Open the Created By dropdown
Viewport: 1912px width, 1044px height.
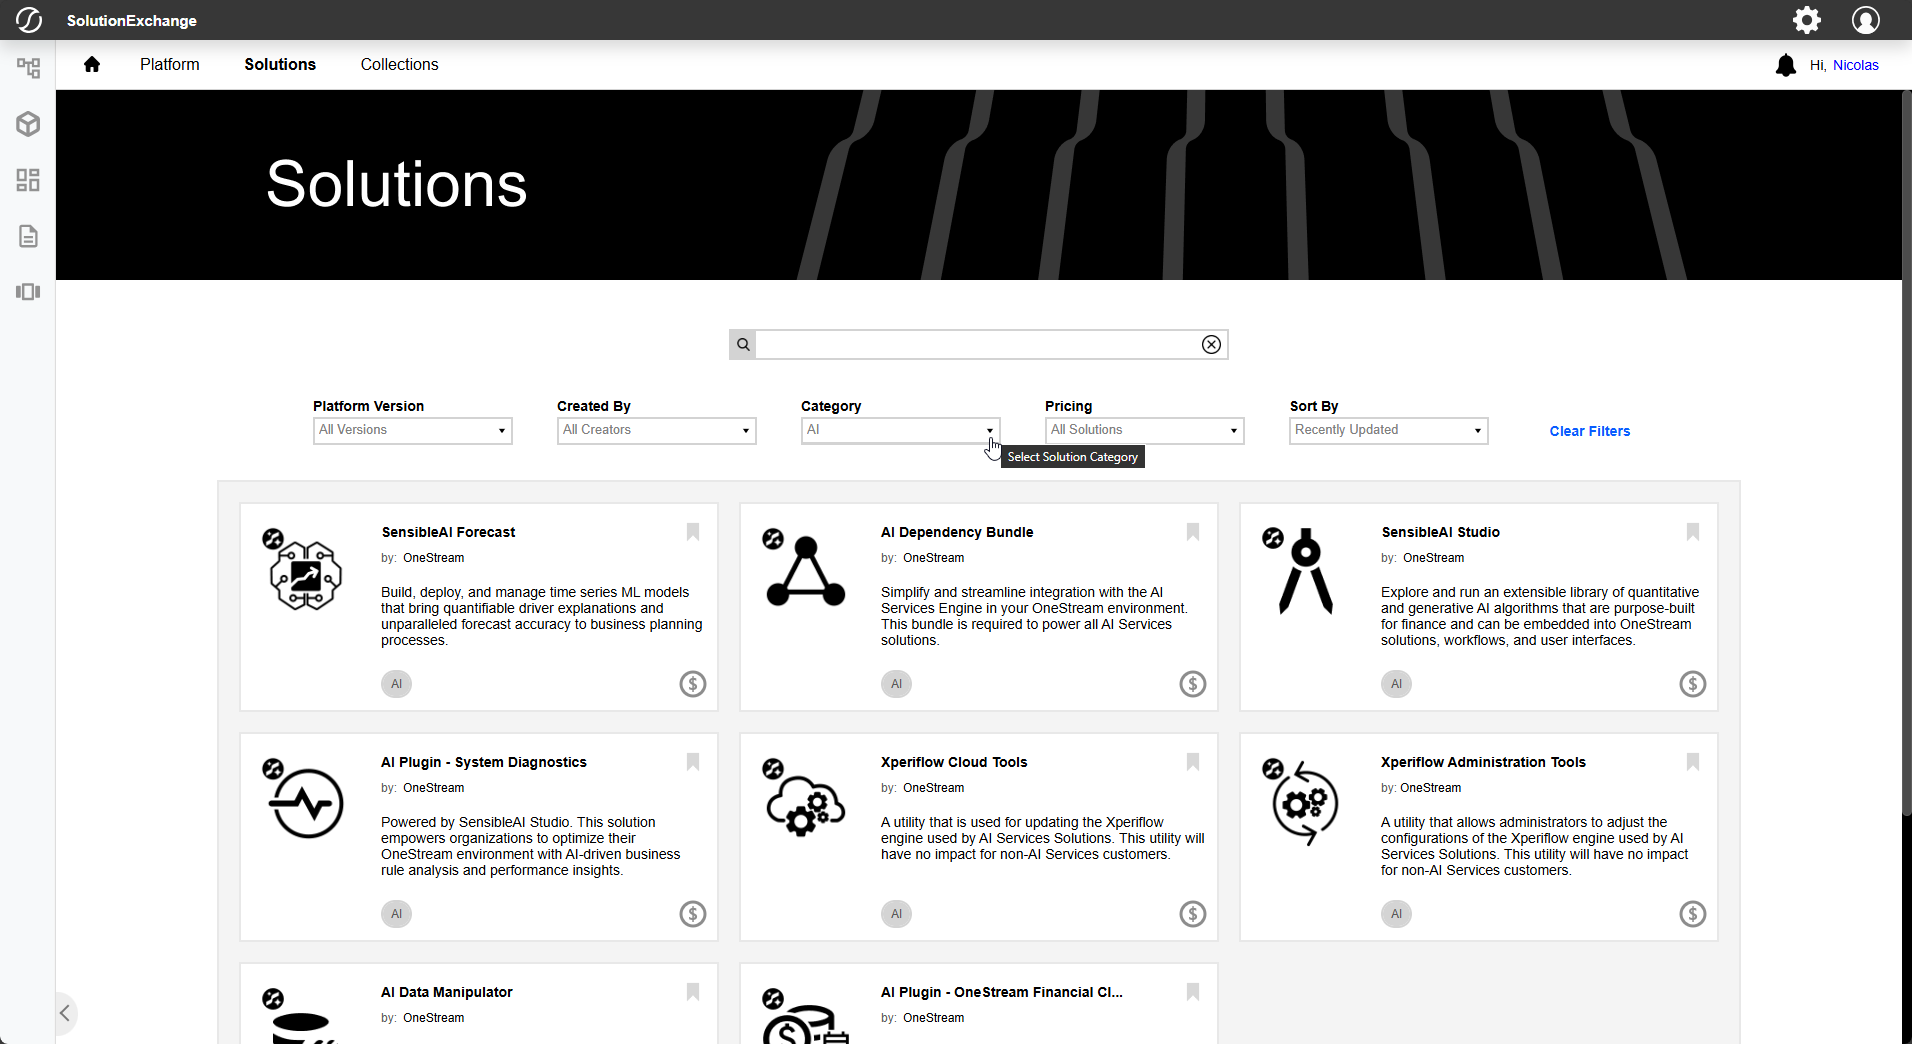point(656,431)
